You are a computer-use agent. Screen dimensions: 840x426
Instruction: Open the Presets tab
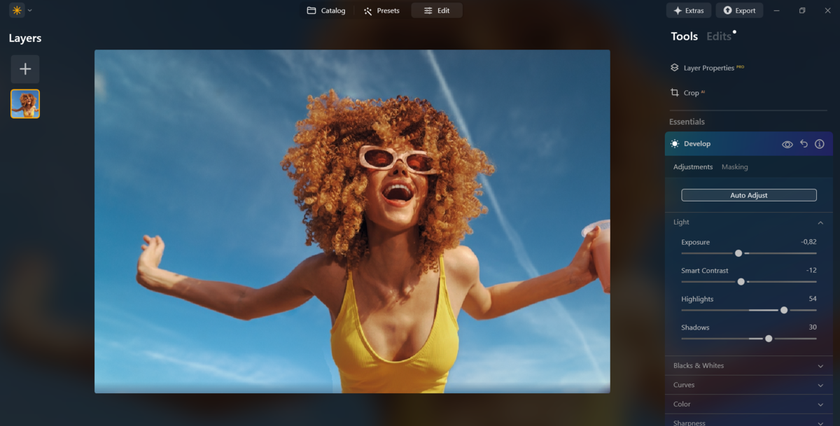(x=381, y=10)
